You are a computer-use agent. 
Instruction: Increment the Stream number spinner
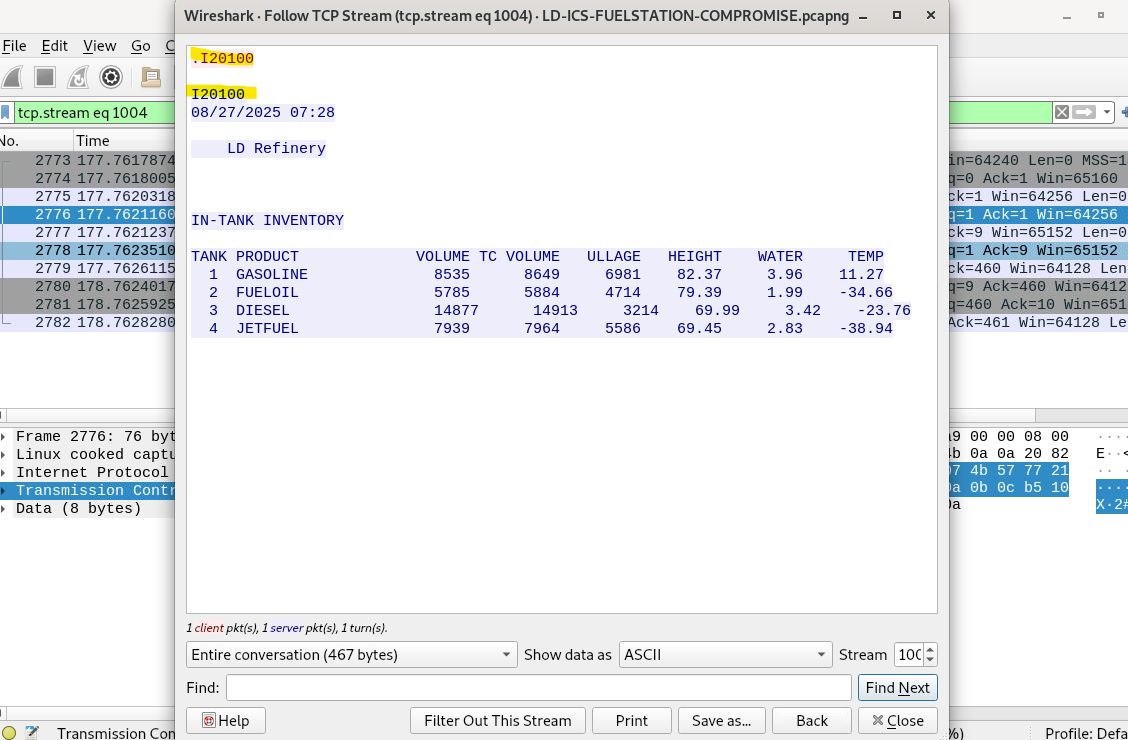pos(931,650)
